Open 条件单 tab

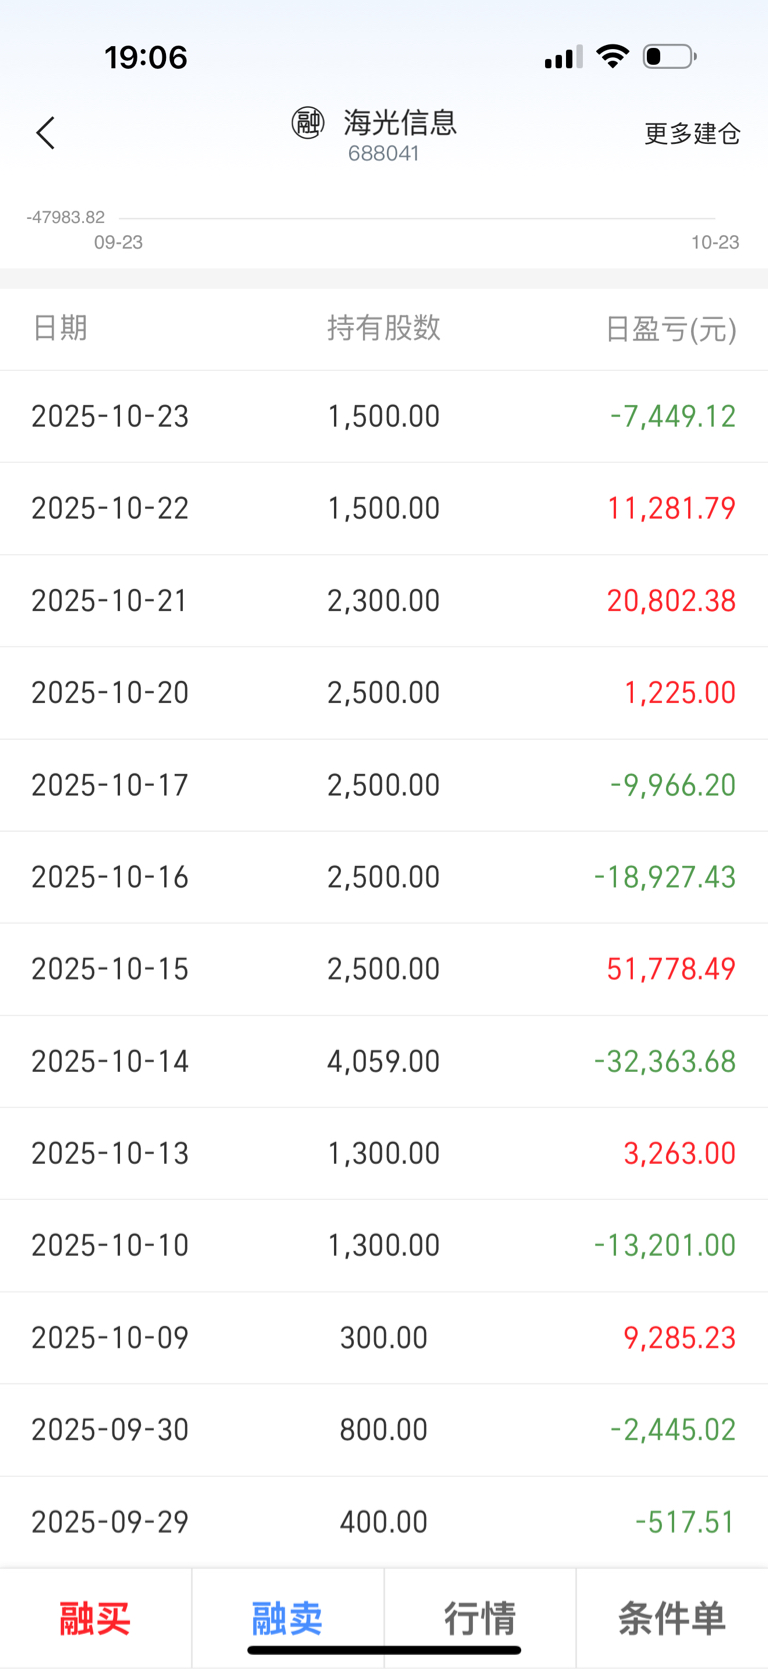pos(671,1617)
